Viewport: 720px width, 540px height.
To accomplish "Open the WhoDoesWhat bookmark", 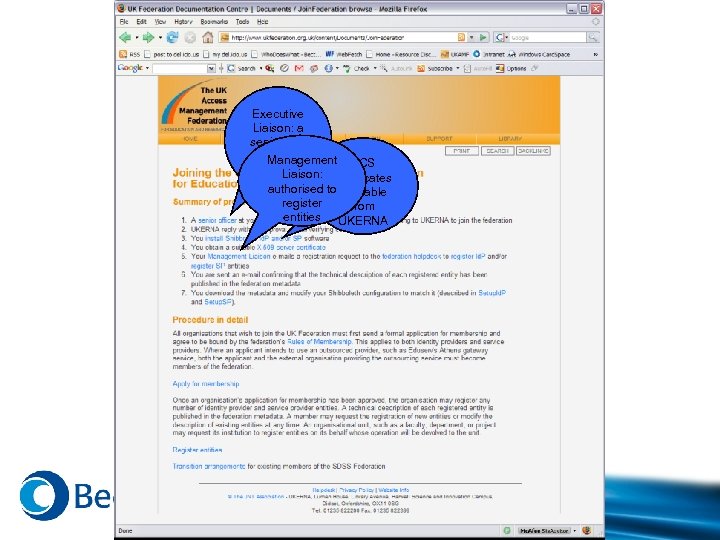I will (x=286, y=54).
